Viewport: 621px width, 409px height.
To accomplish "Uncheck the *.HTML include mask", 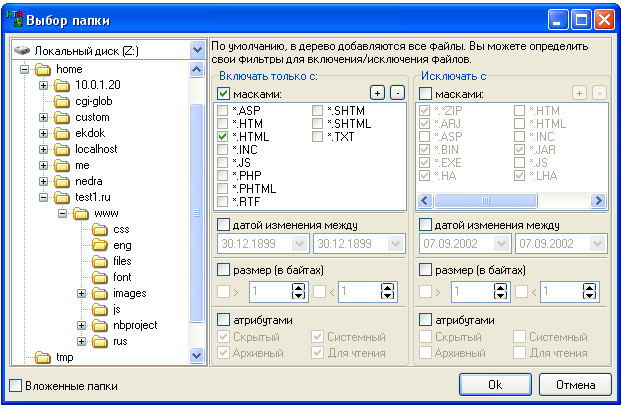I will coord(223,137).
